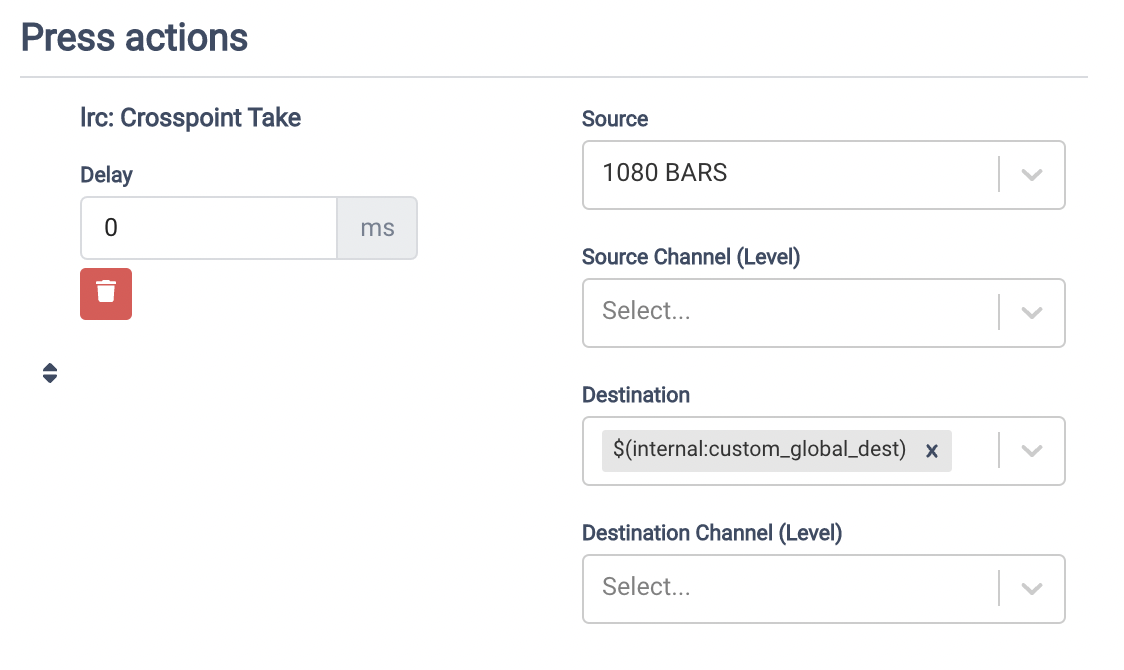Click the Destination Channel (Level) label

click(712, 533)
